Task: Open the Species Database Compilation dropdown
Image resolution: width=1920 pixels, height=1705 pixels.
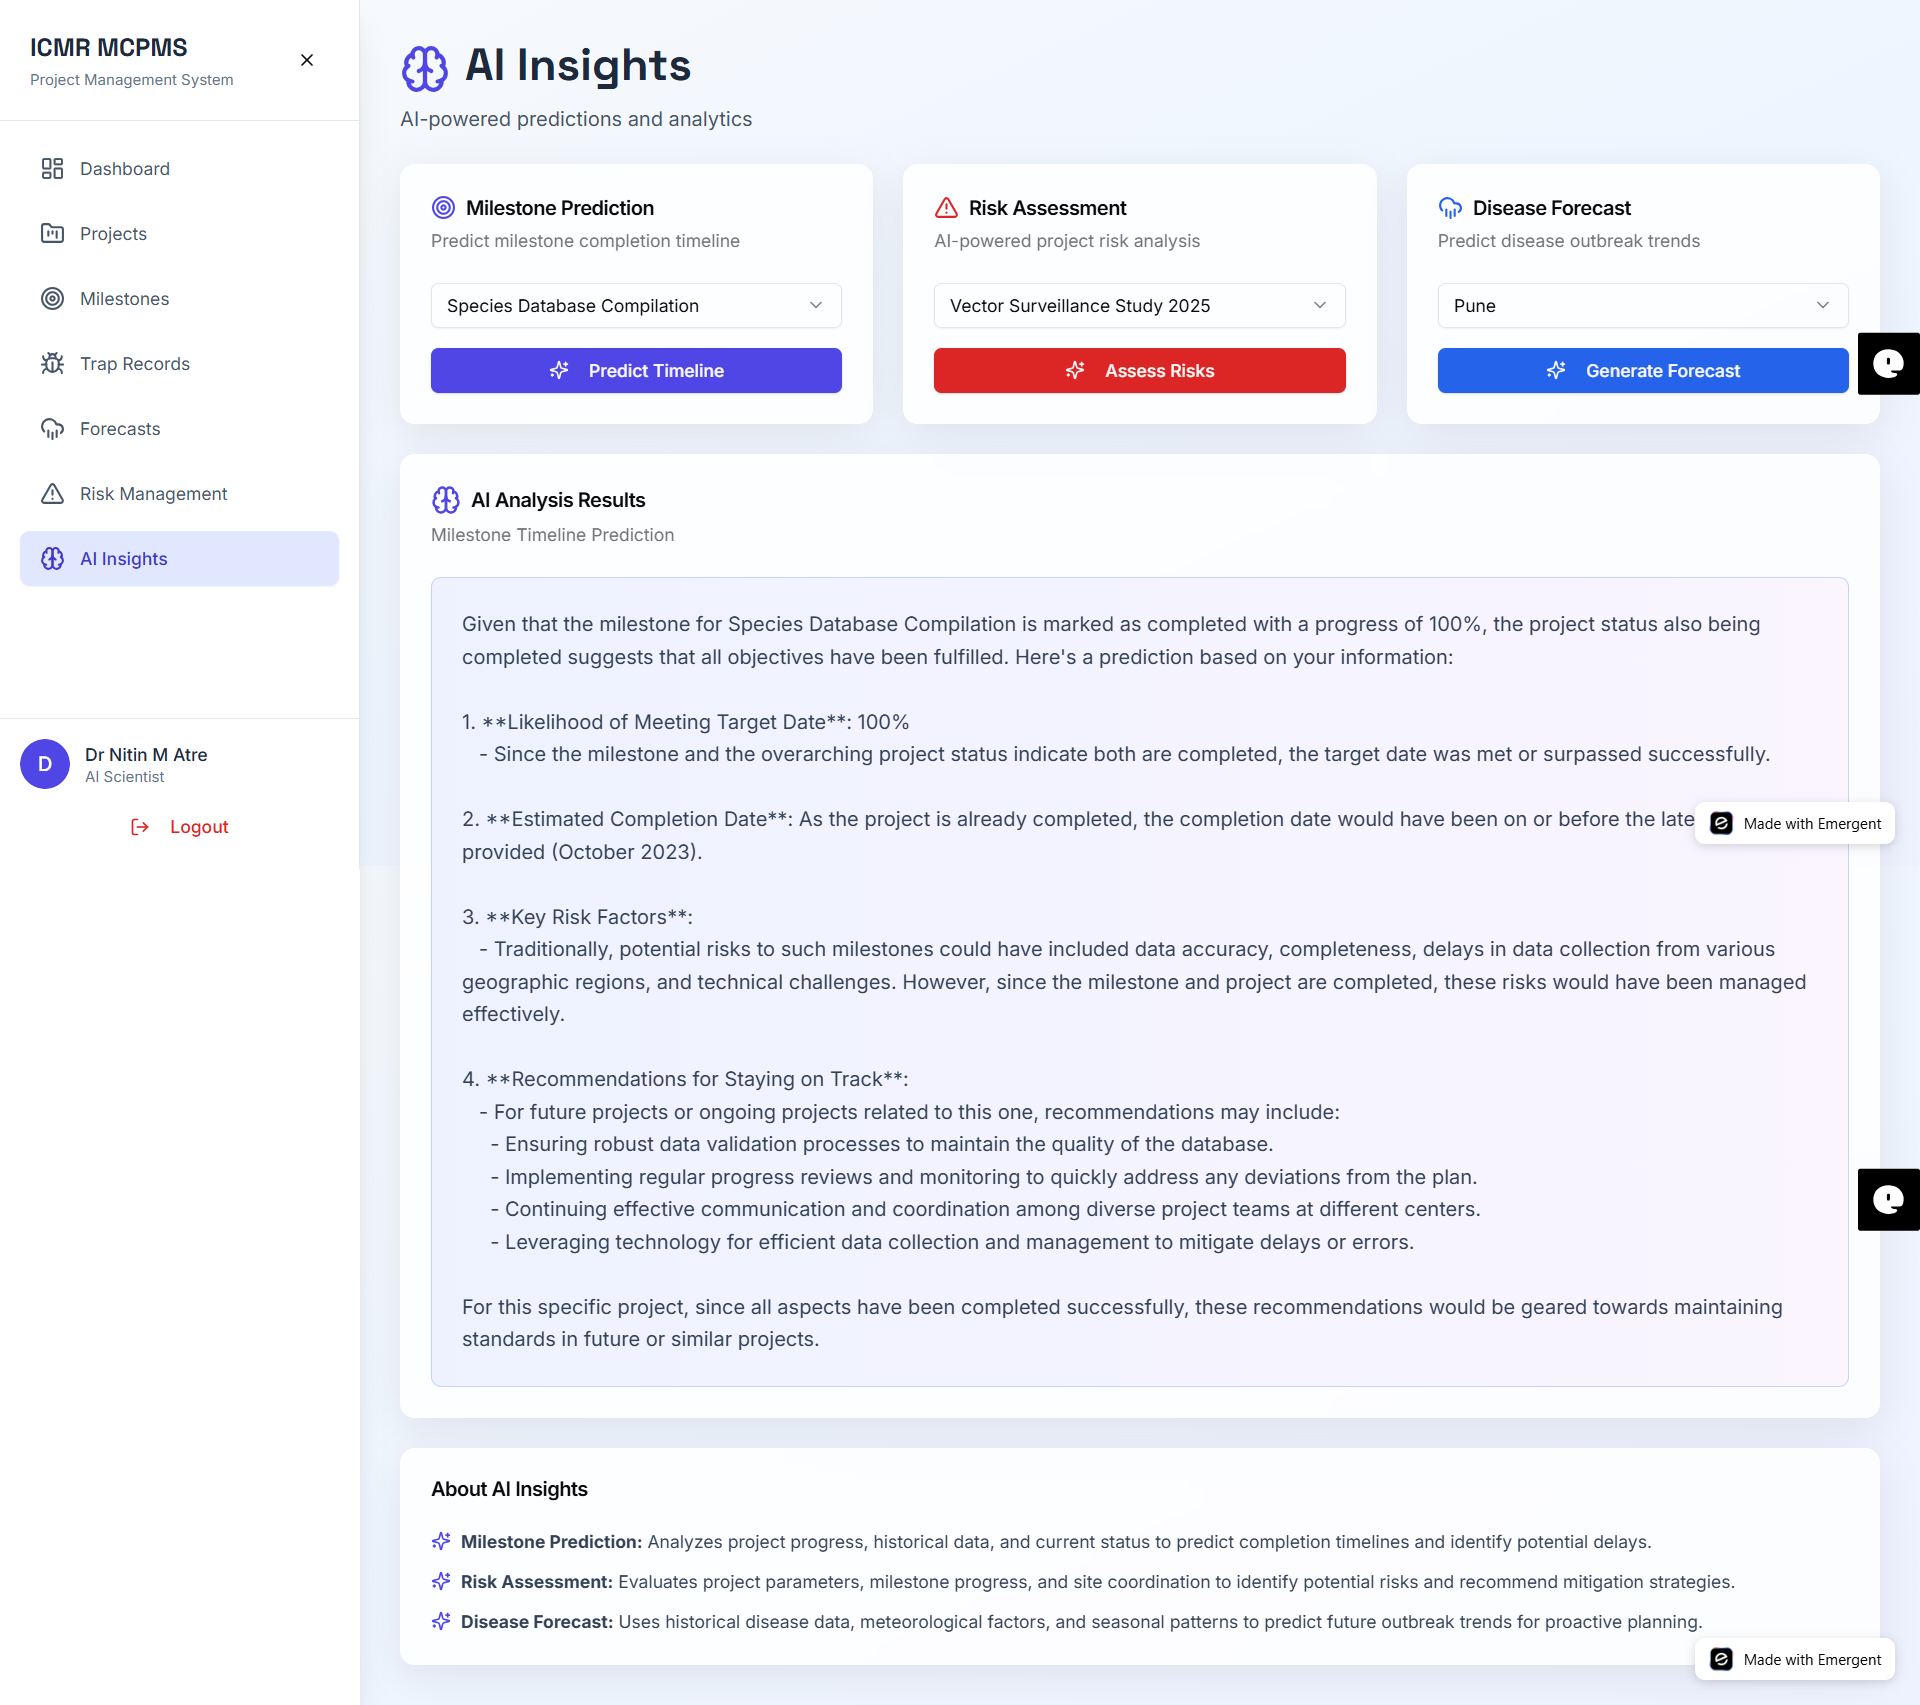Action: pos(636,306)
